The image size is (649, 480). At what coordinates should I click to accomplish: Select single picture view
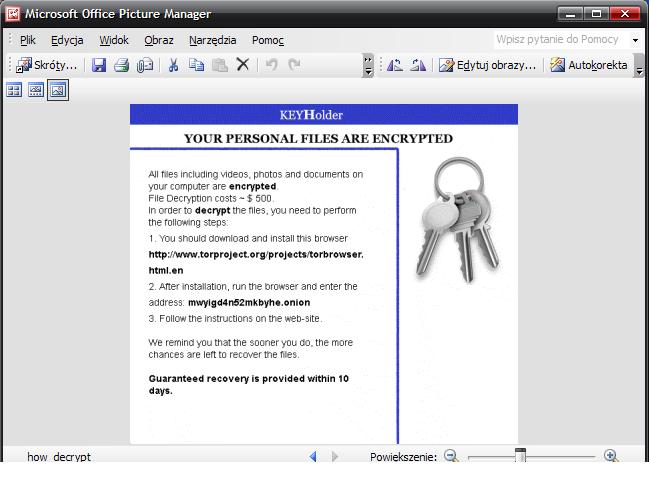pyautogui.click(x=58, y=90)
